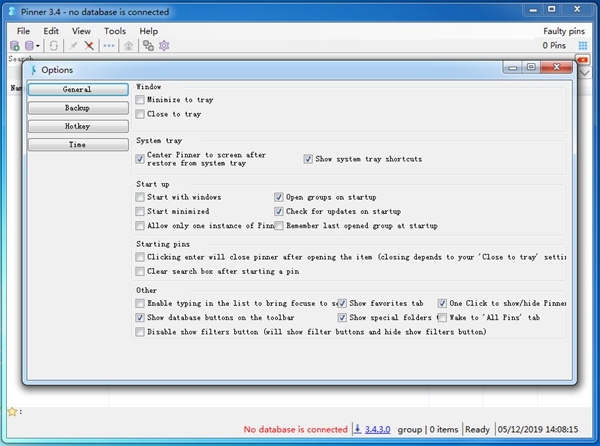The width and height of the screenshot is (600, 446).
Task: Select the Hotkey options page
Action: tap(78, 126)
